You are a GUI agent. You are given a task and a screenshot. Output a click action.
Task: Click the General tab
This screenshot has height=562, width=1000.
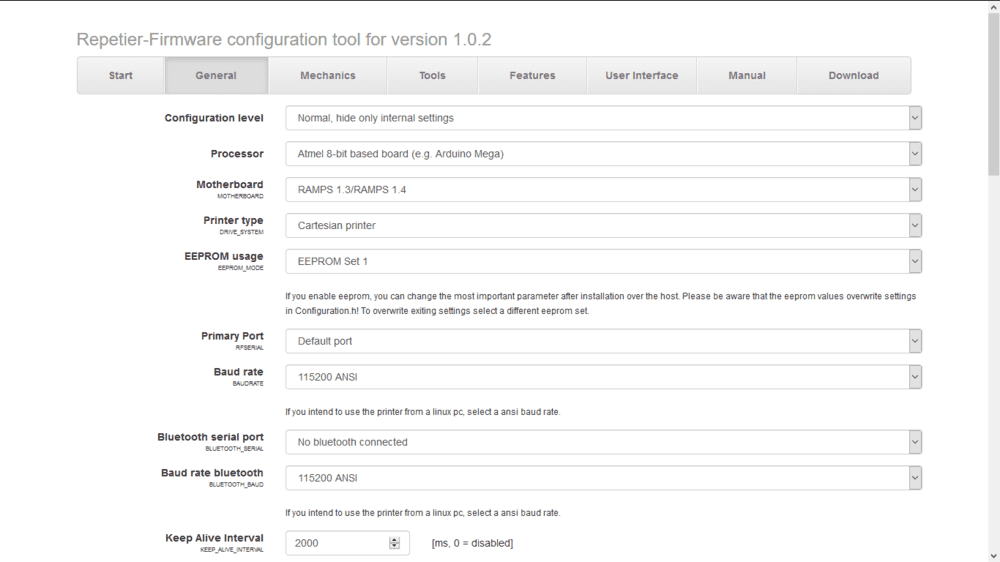pyautogui.click(x=216, y=75)
